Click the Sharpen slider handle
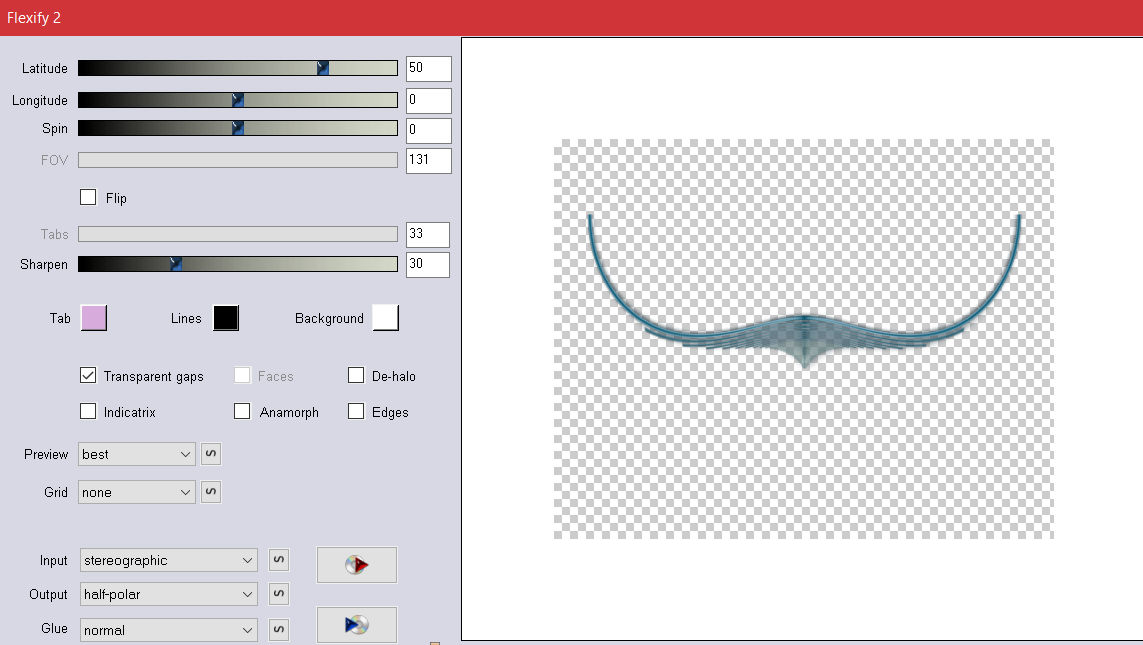 pos(176,264)
